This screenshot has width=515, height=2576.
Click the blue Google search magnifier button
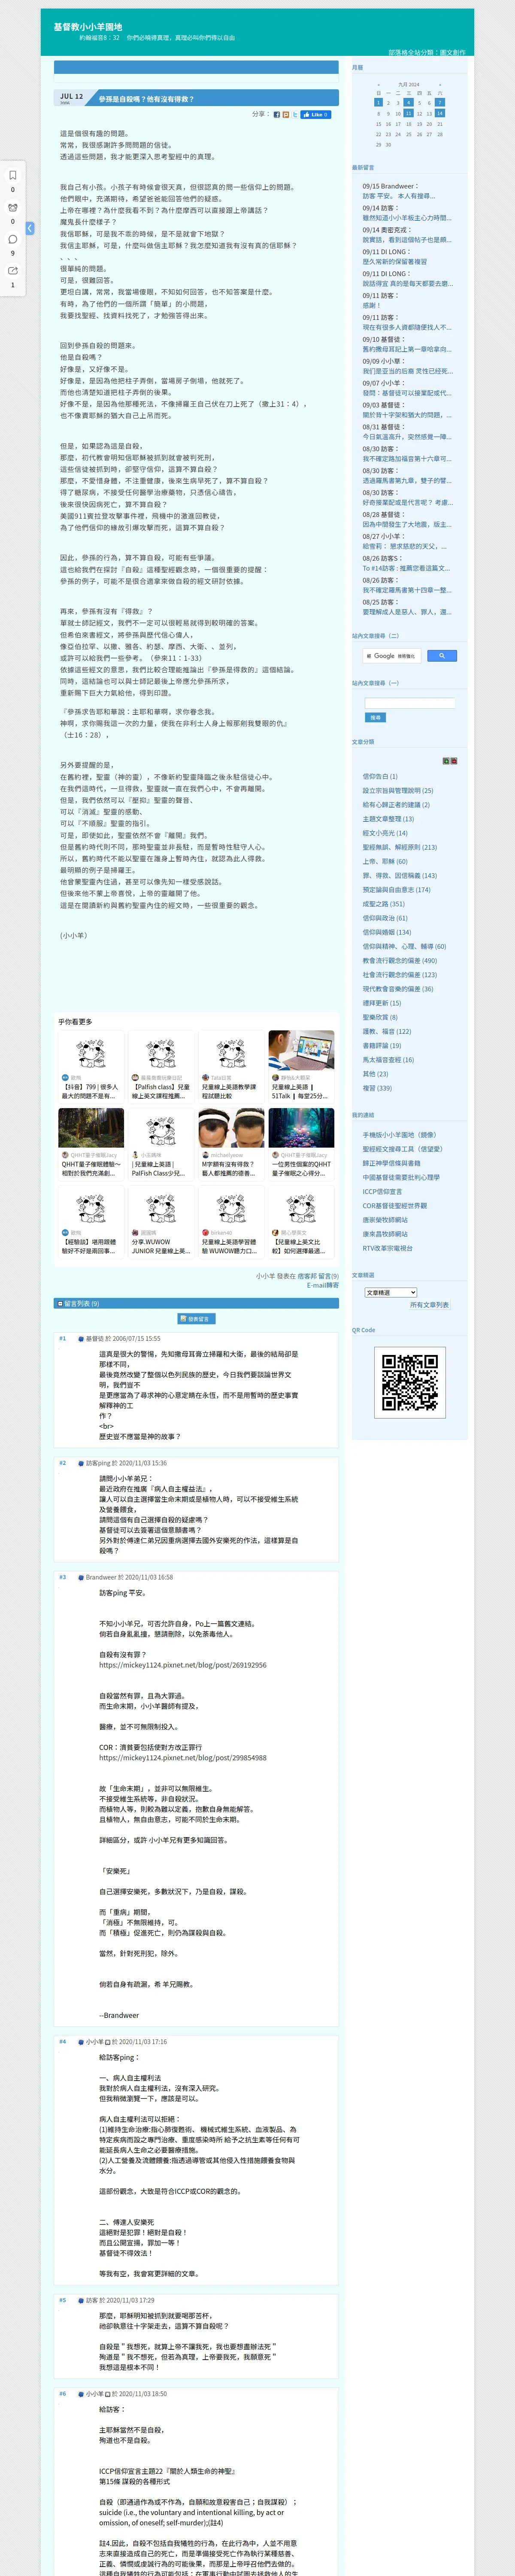coord(441,656)
